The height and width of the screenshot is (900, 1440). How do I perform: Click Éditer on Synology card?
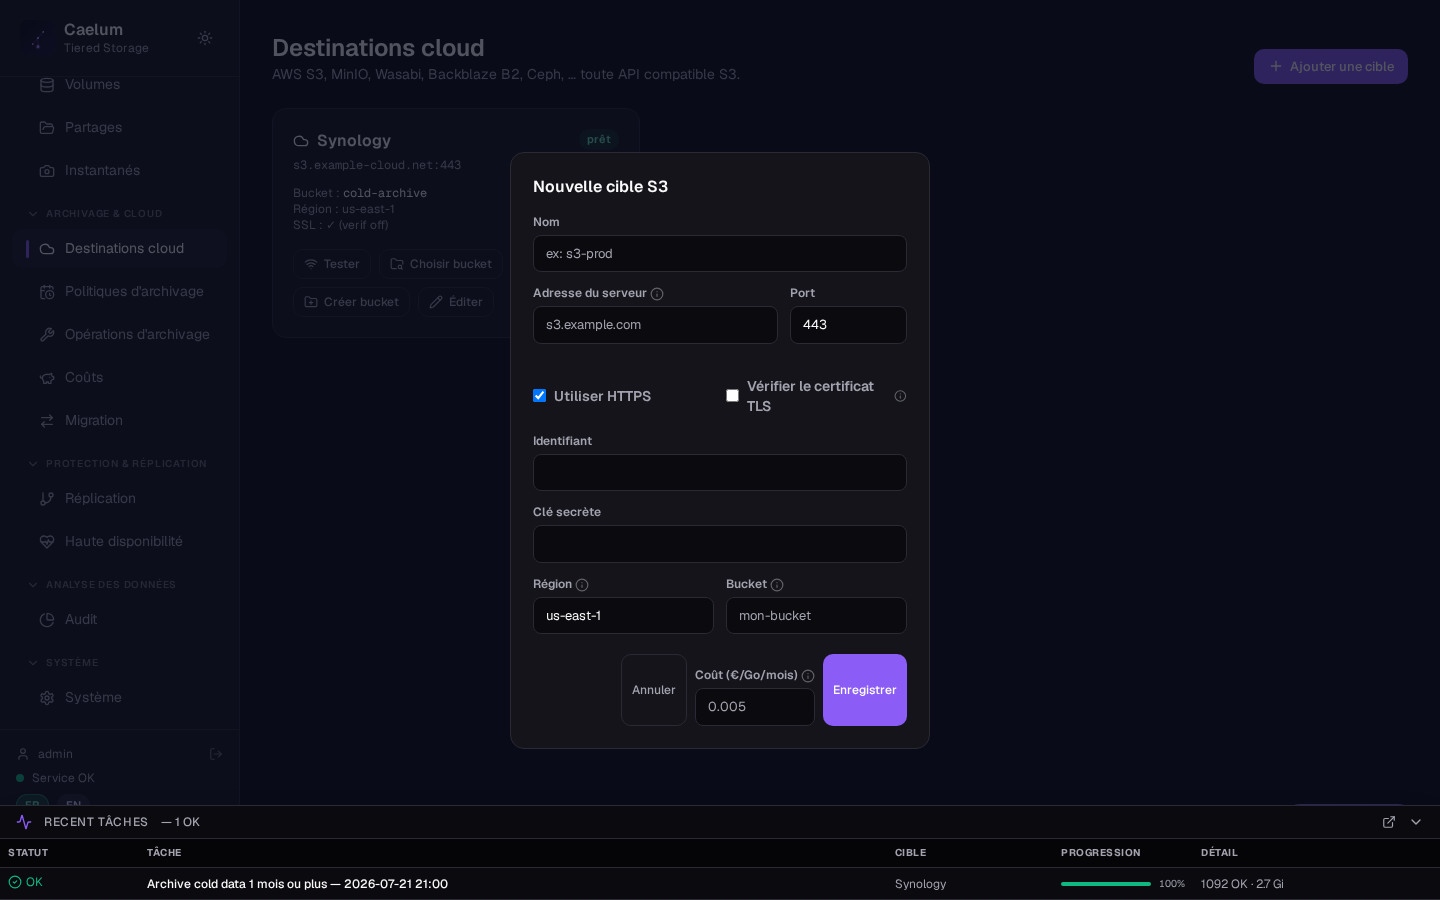456,302
